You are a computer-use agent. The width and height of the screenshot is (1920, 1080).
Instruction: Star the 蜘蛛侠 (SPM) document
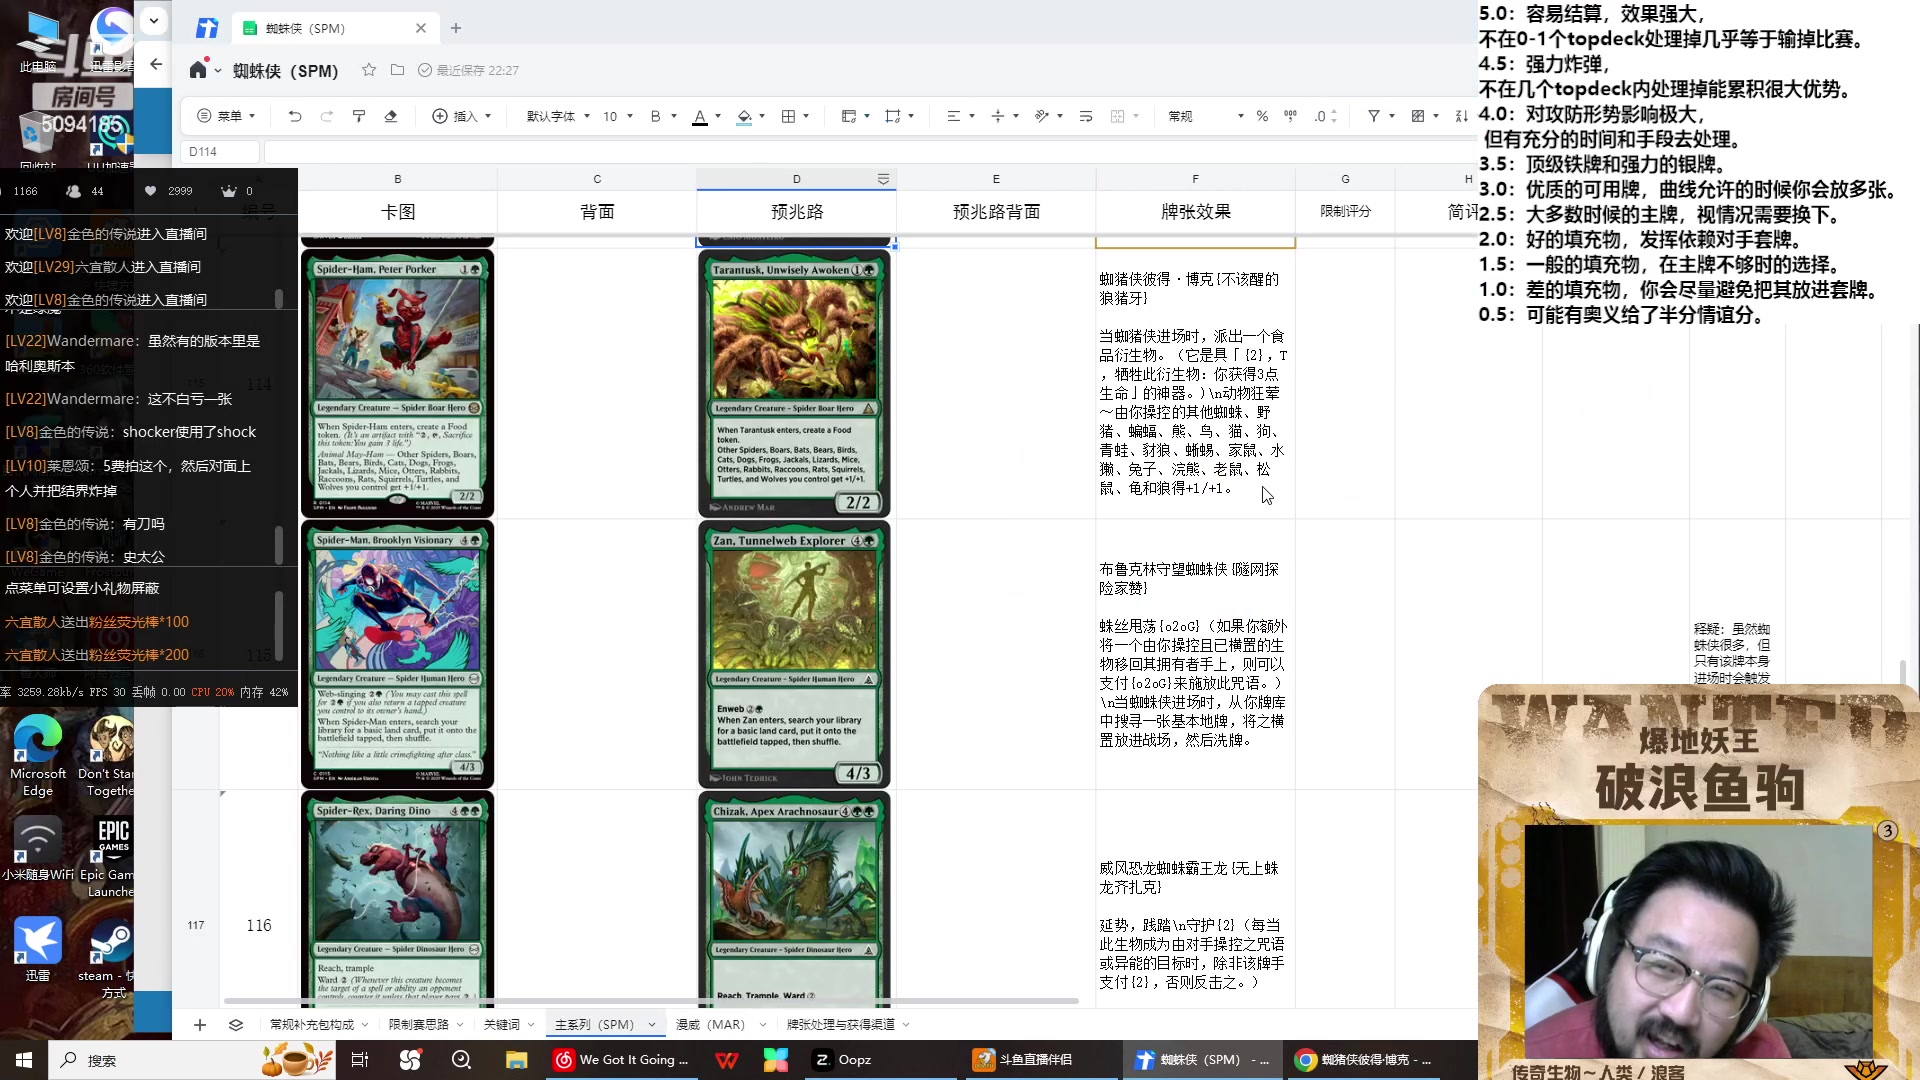369,70
